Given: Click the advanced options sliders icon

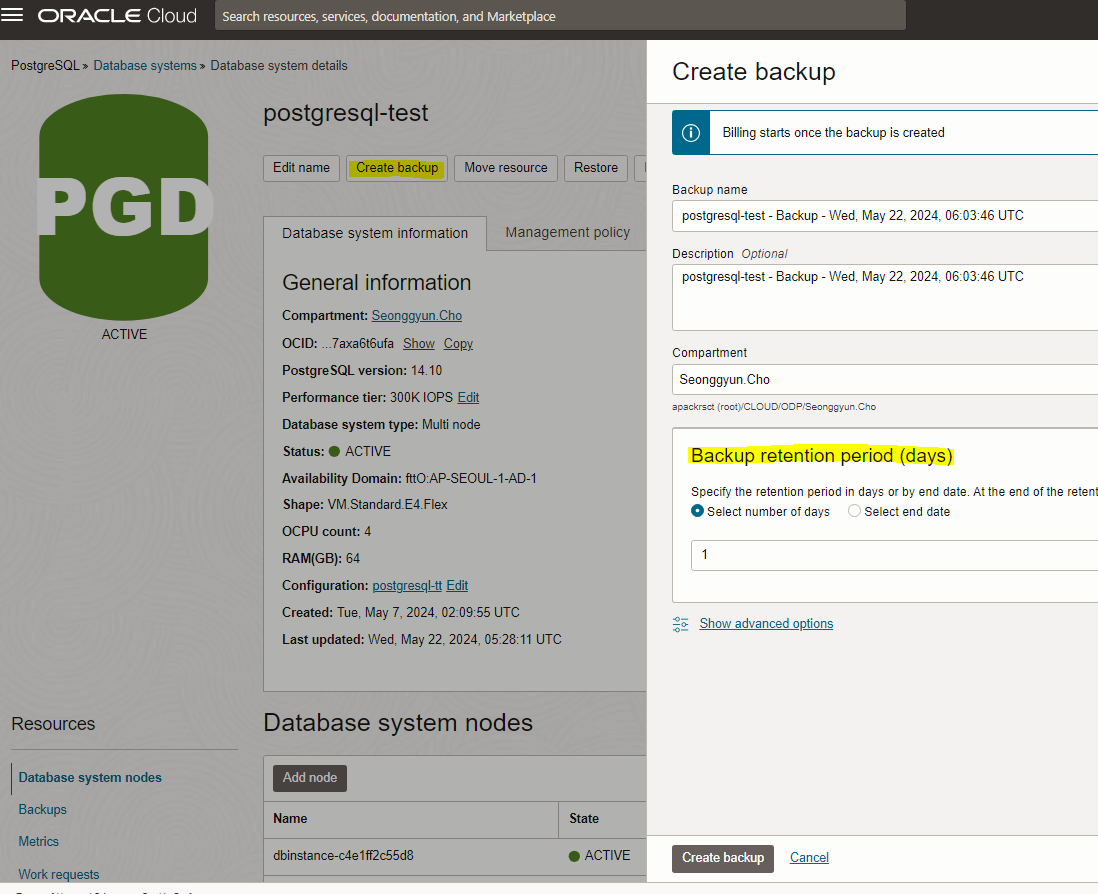Looking at the screenshot, I should [681, 624].
